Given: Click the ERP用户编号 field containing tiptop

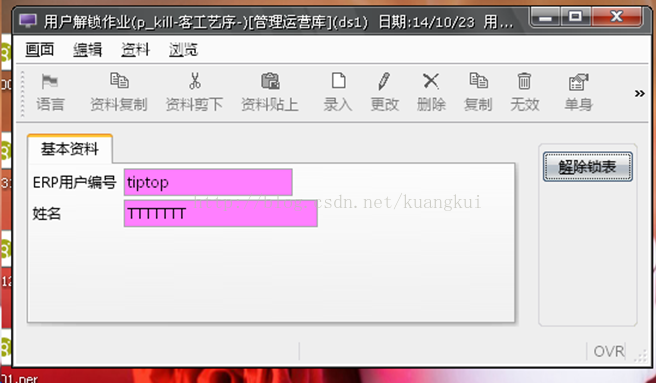Looking at the screenshot, I should click(208, 182).
